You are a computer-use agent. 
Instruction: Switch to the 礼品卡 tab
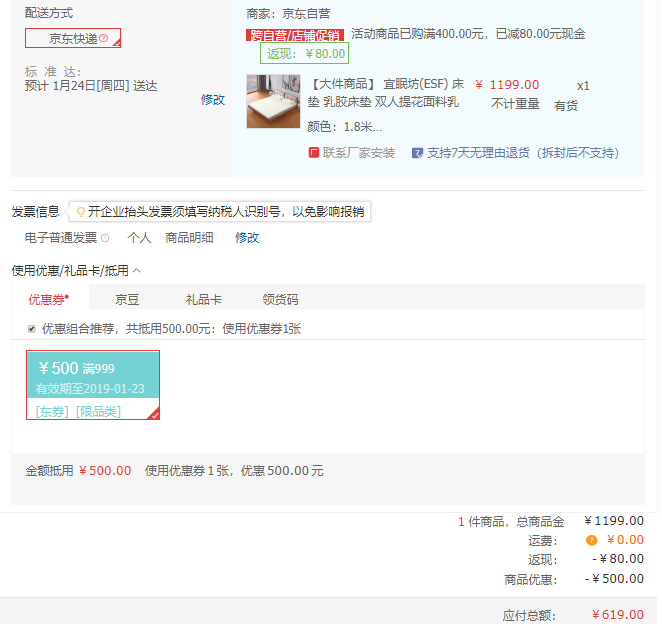[203, 299]
